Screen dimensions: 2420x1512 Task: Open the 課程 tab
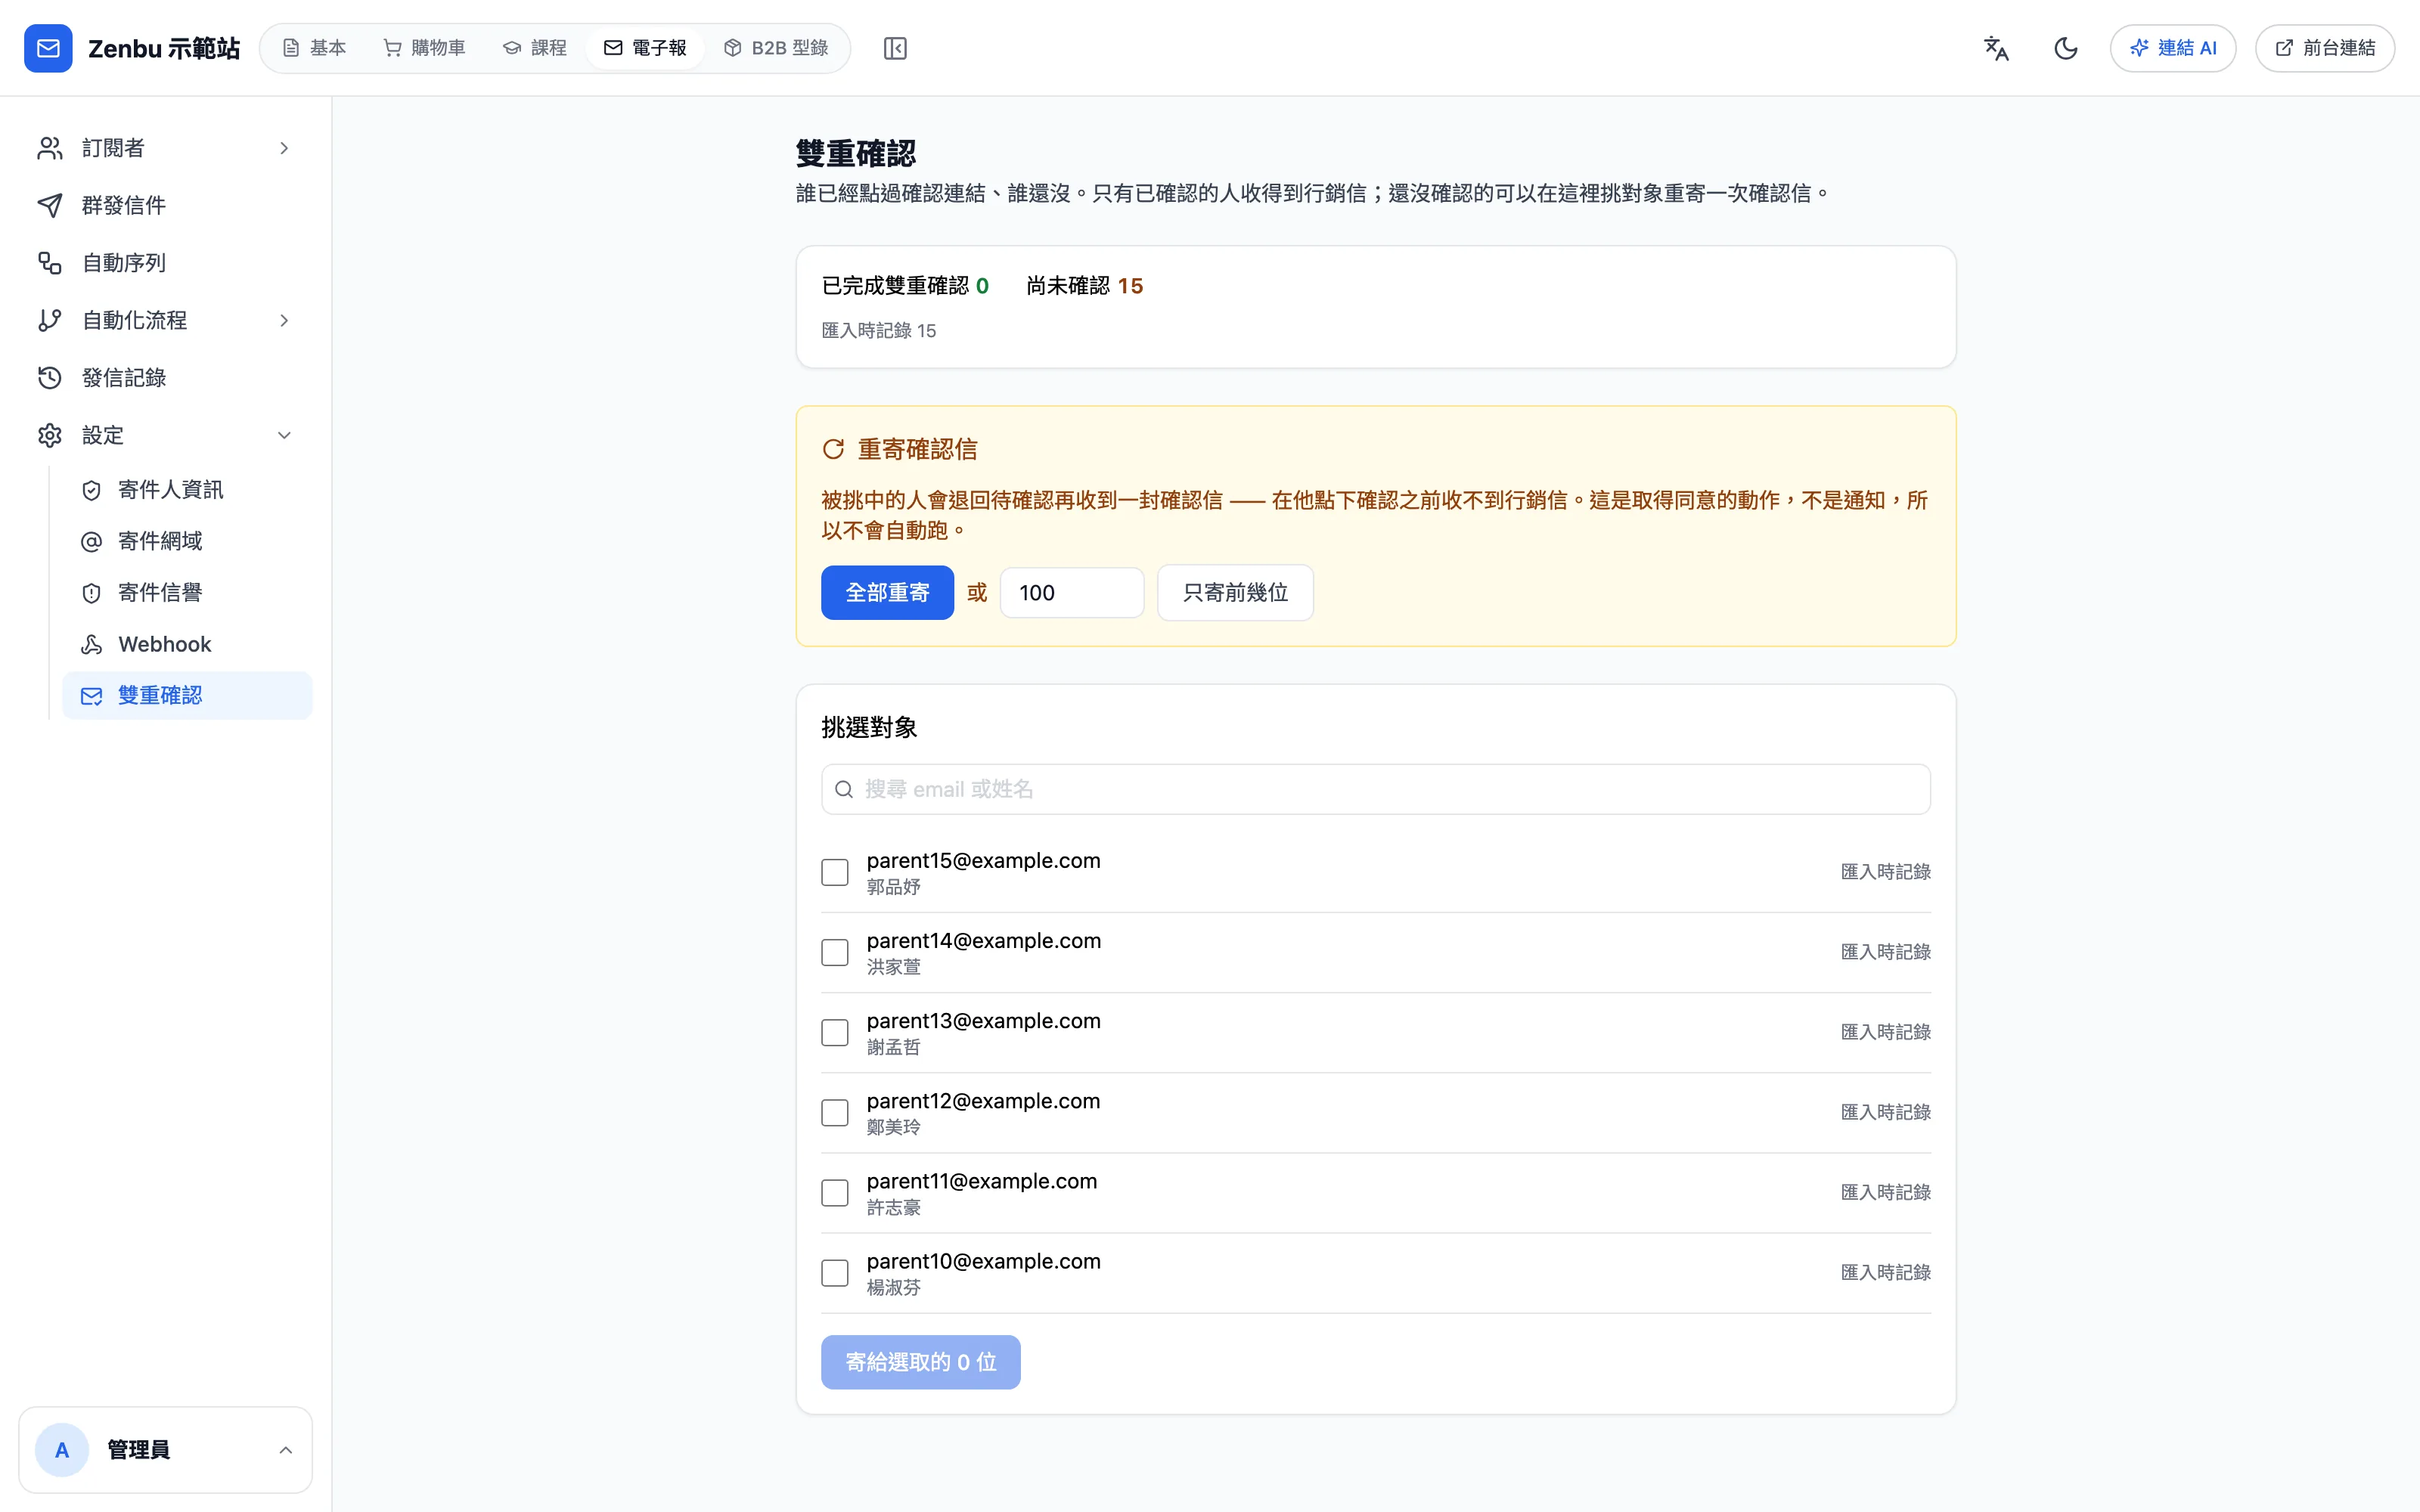point(535,48)
